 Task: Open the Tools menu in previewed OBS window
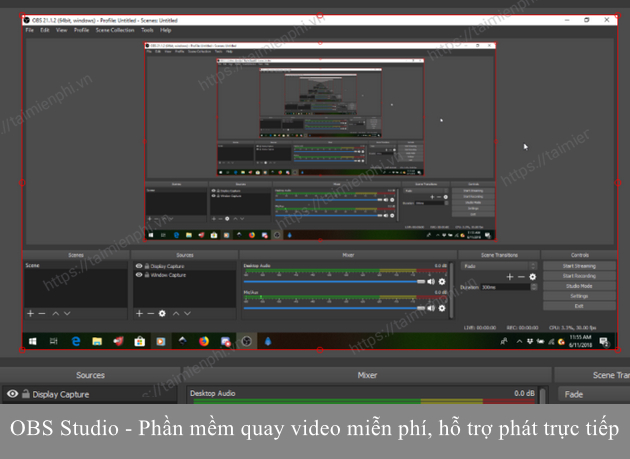pos(147,30)
